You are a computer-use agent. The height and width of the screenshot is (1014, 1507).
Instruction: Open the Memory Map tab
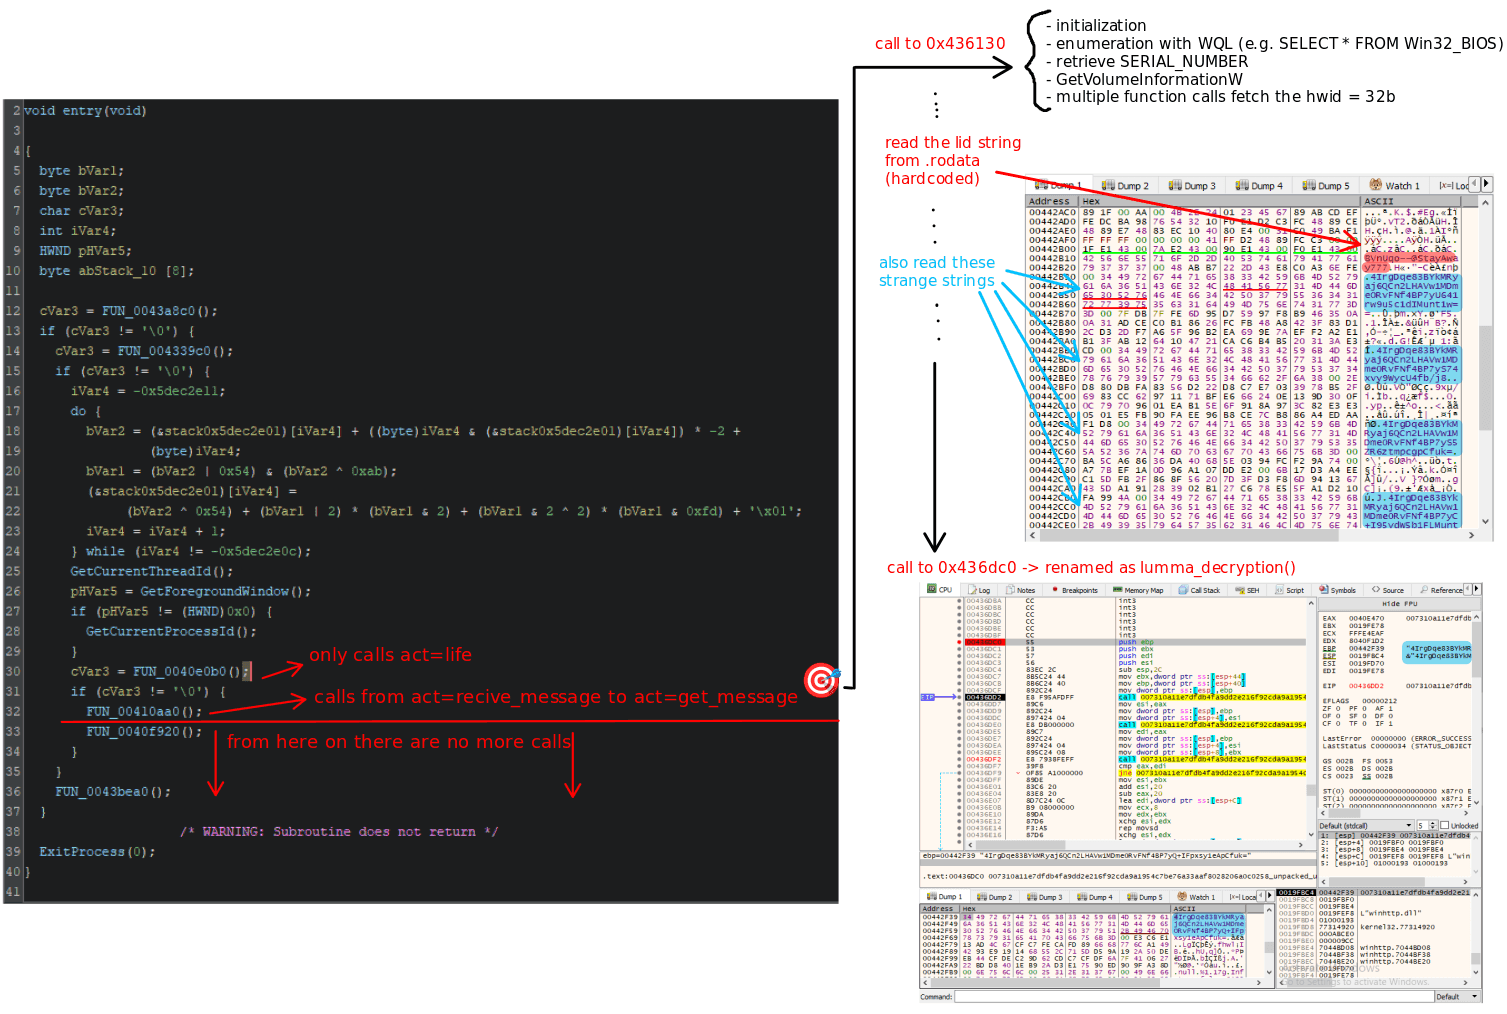[1139, 590]
